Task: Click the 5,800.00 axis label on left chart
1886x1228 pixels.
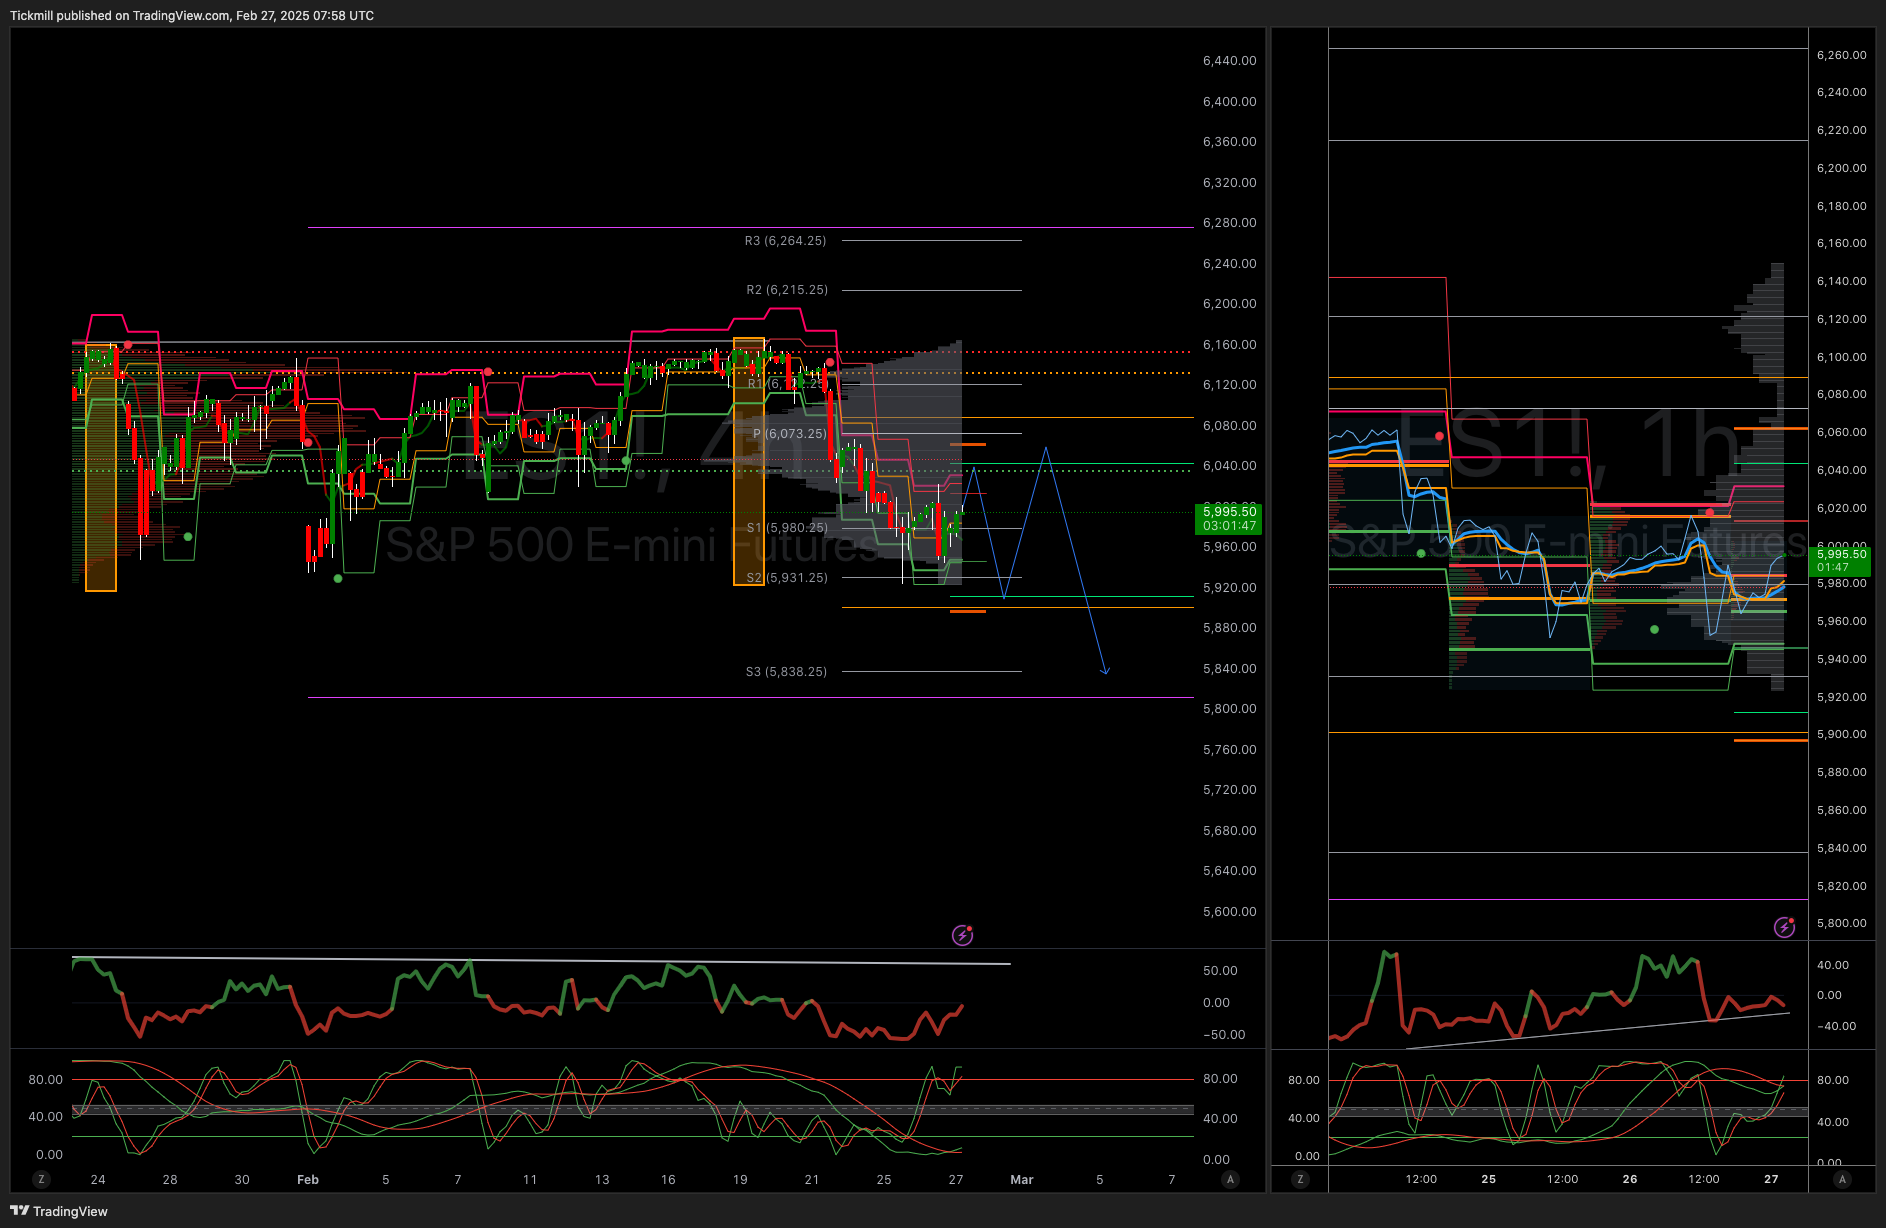Action: pos(1229,709)
